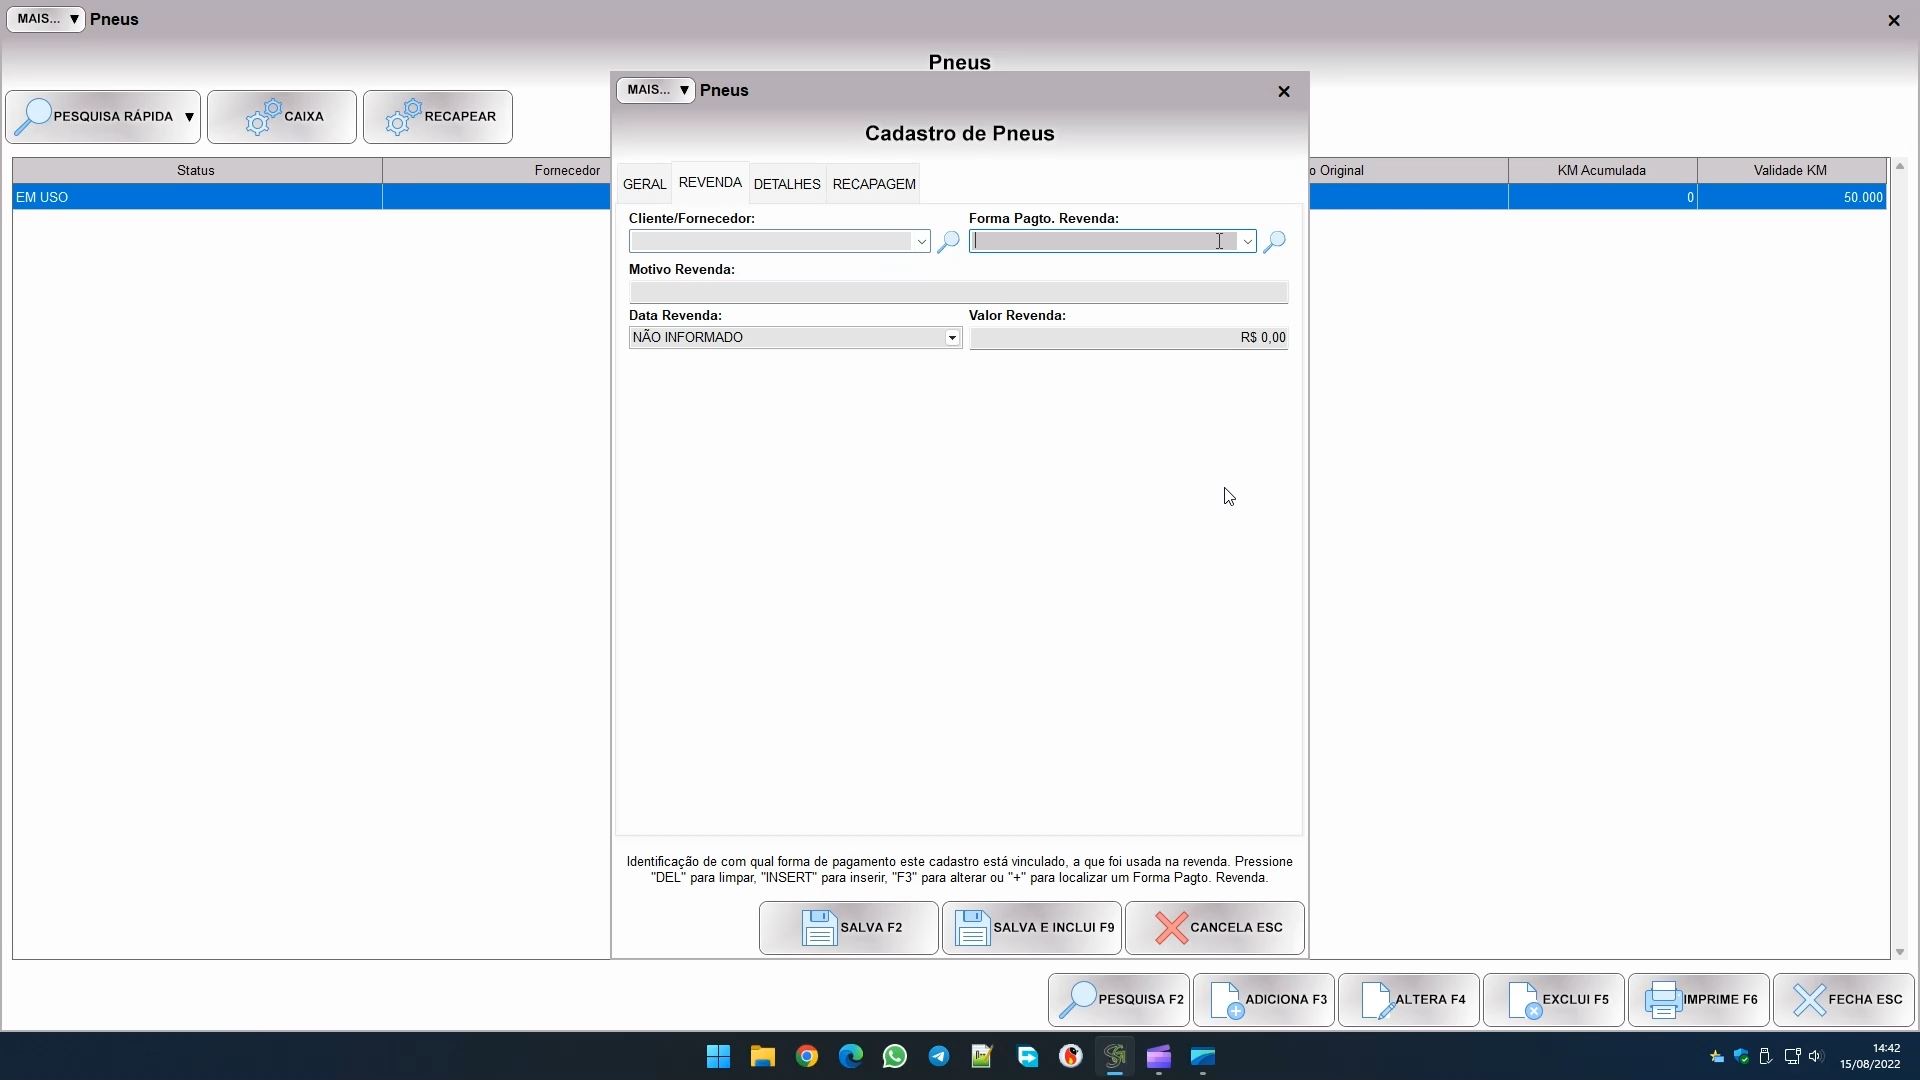Click the CANCELA ESC button

1215,928
